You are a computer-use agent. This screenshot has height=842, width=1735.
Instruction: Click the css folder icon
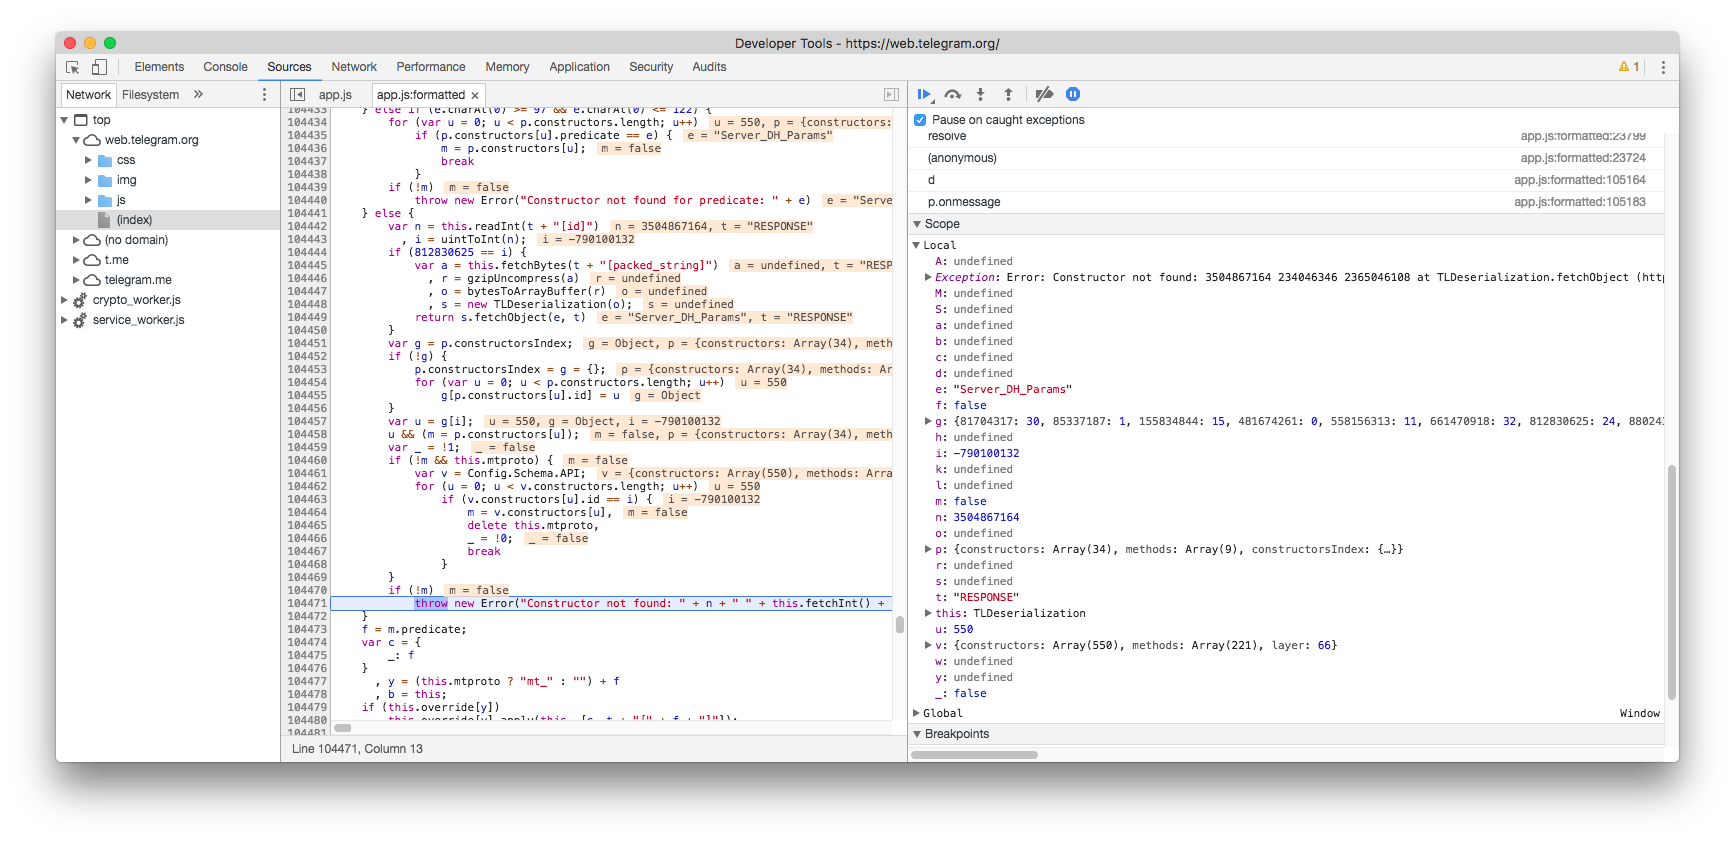(105, 160)
